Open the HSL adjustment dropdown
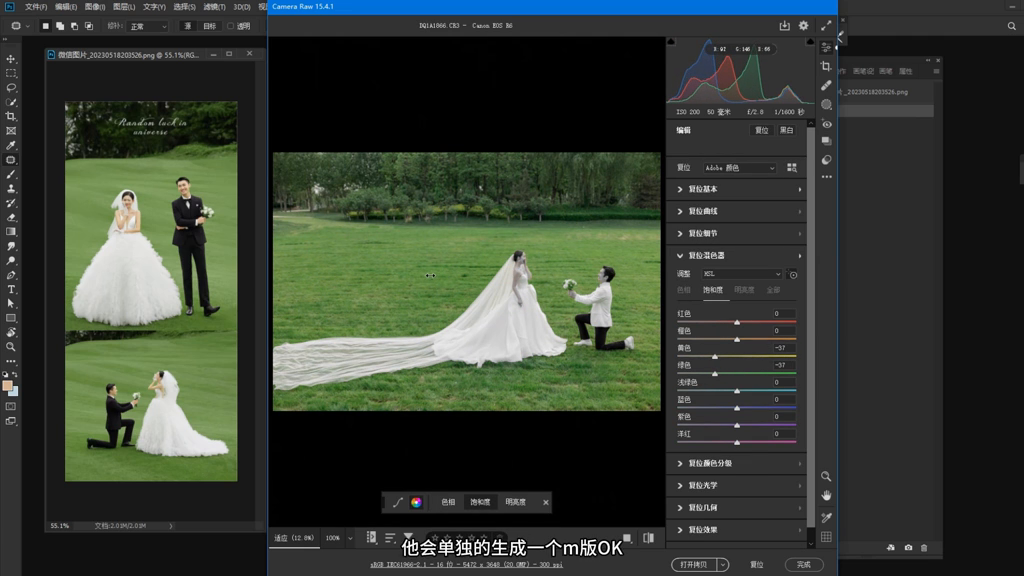Viewport: 1024px width, 576px height. pyautogui.click(x=742, y=274)
